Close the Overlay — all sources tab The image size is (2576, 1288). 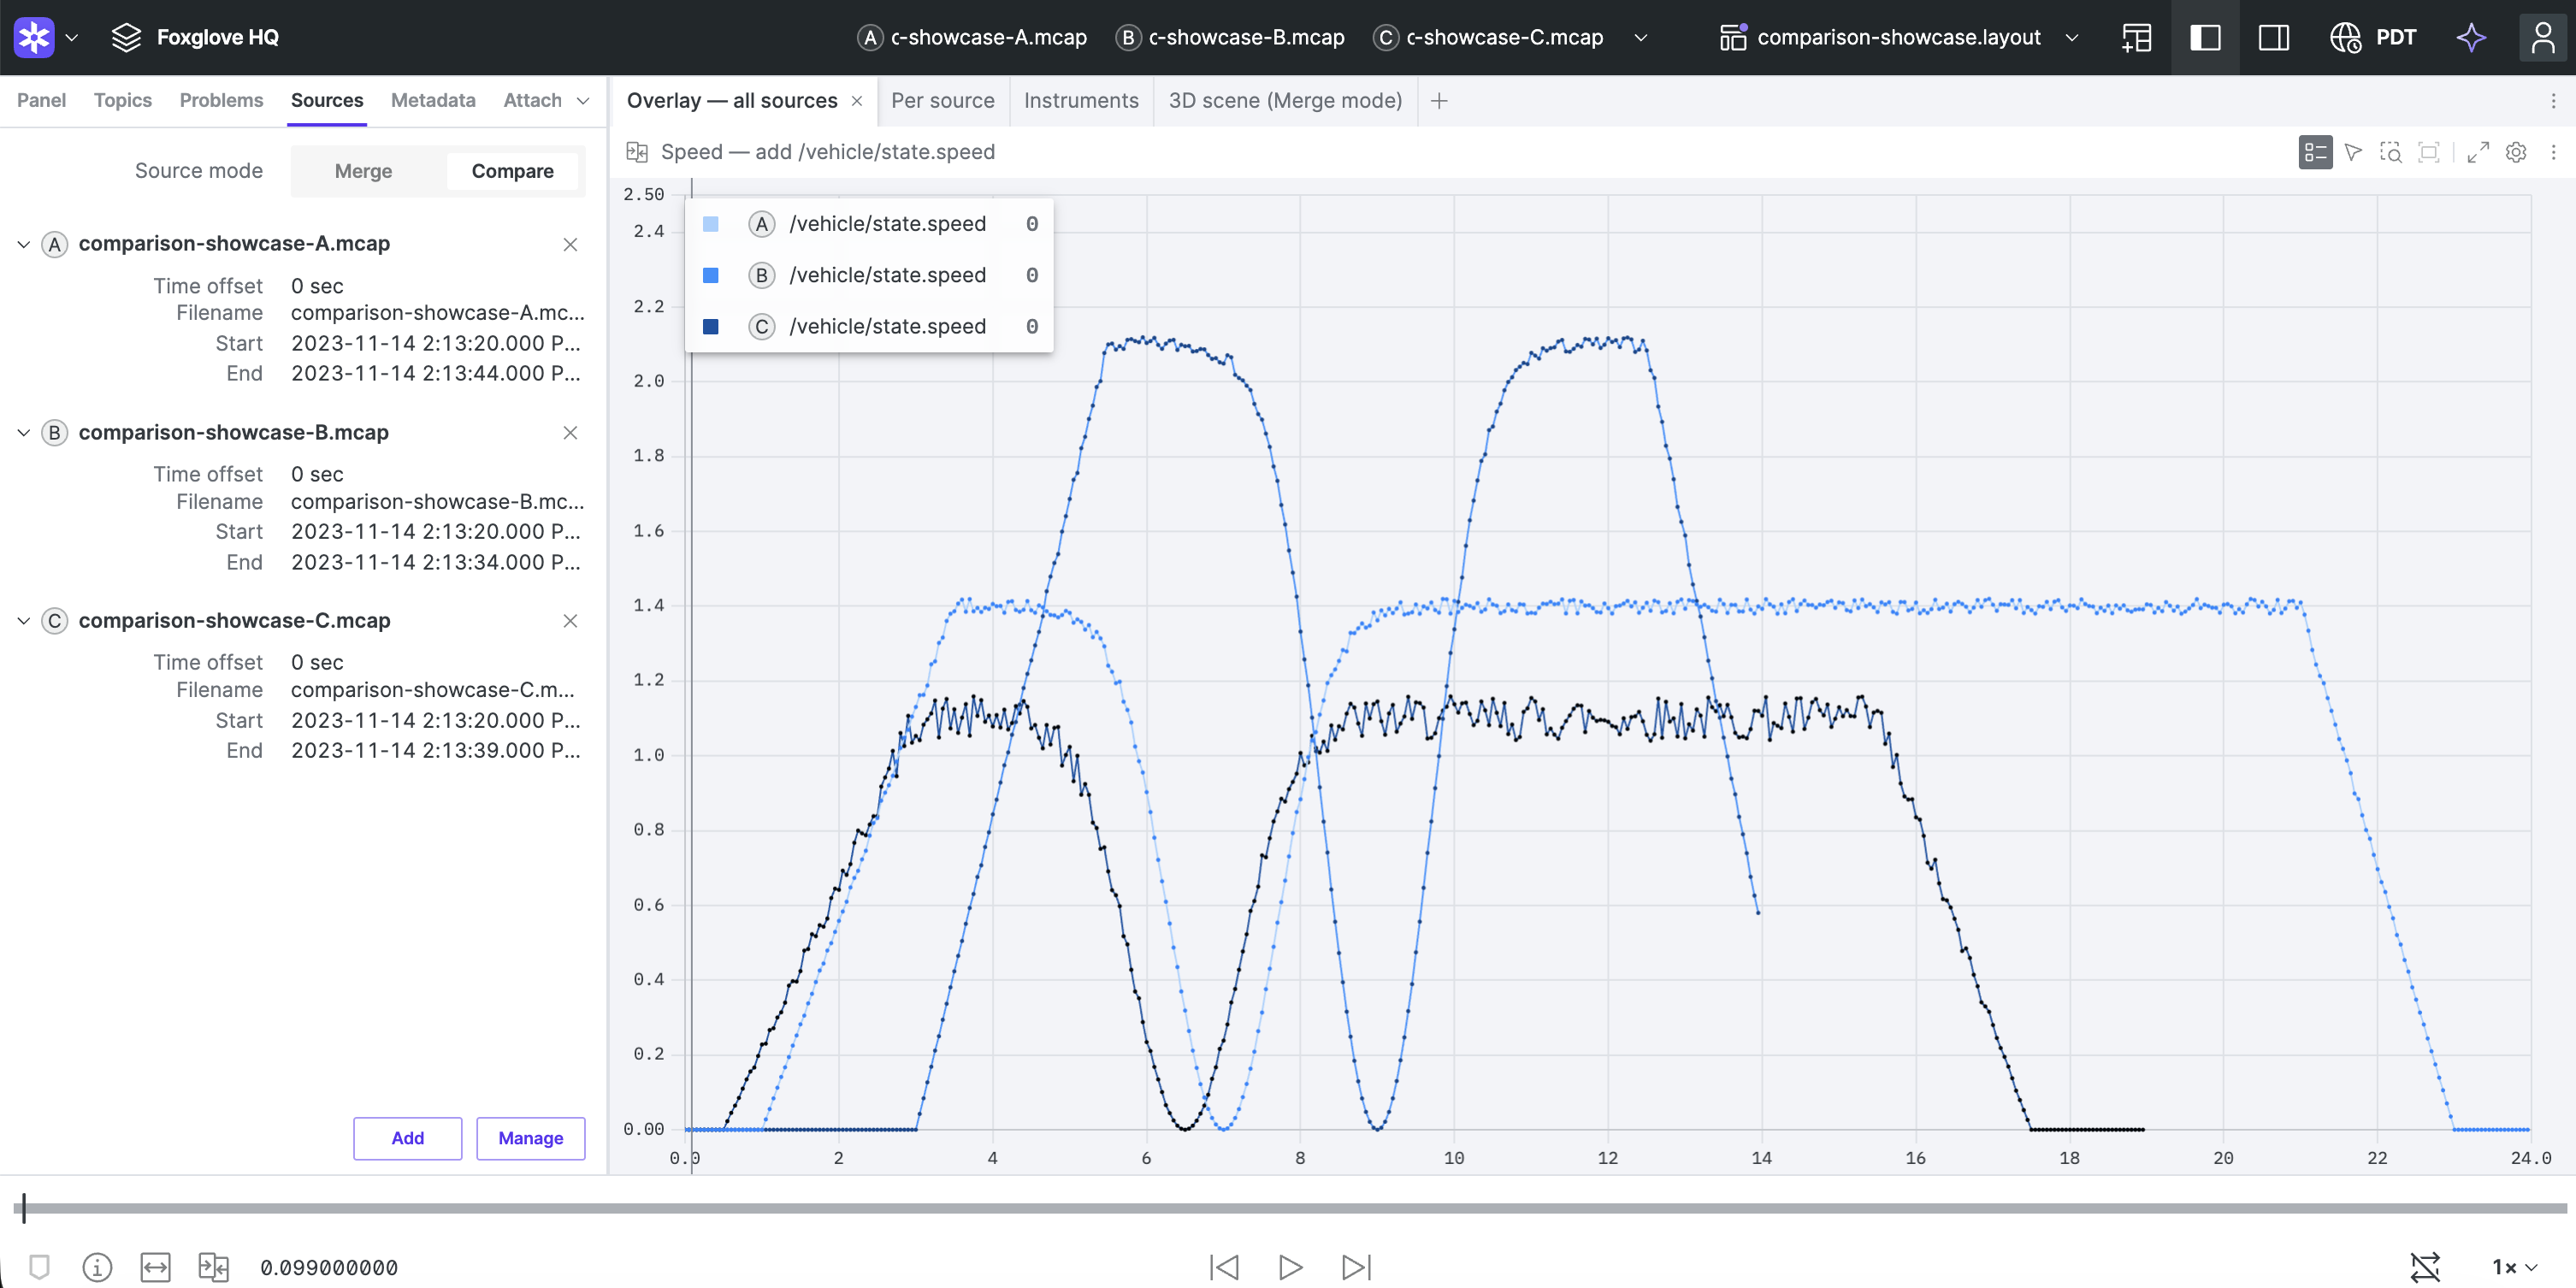[x=857, y=101]
